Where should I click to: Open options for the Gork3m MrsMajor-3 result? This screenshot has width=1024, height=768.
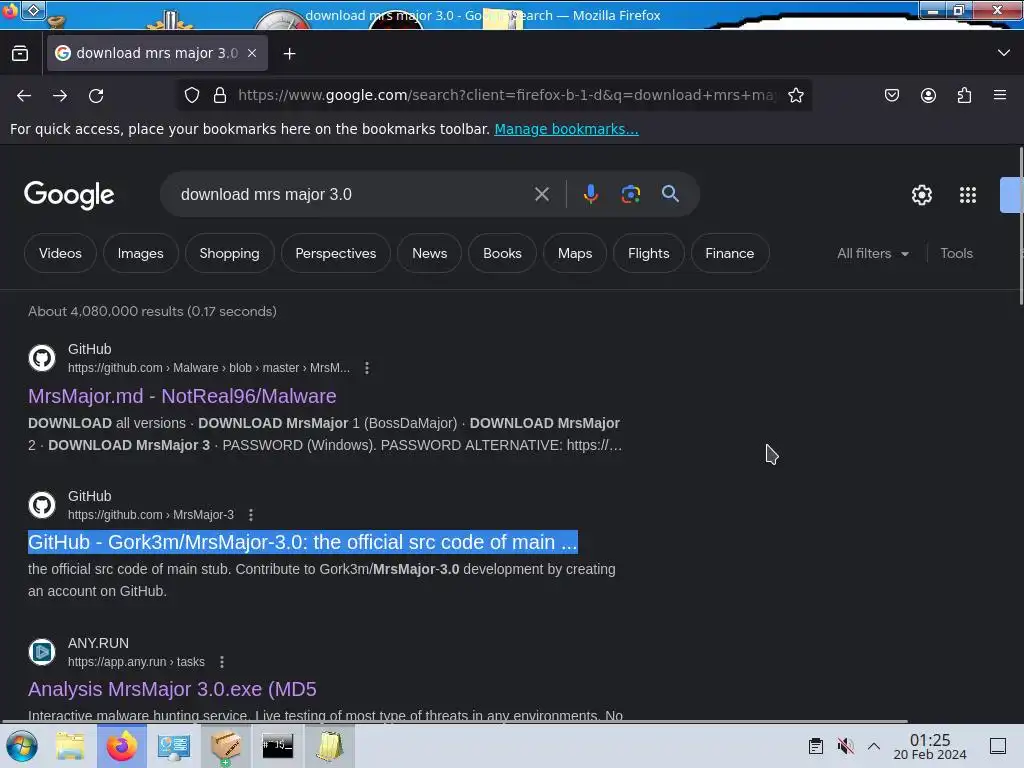(251, 515)
